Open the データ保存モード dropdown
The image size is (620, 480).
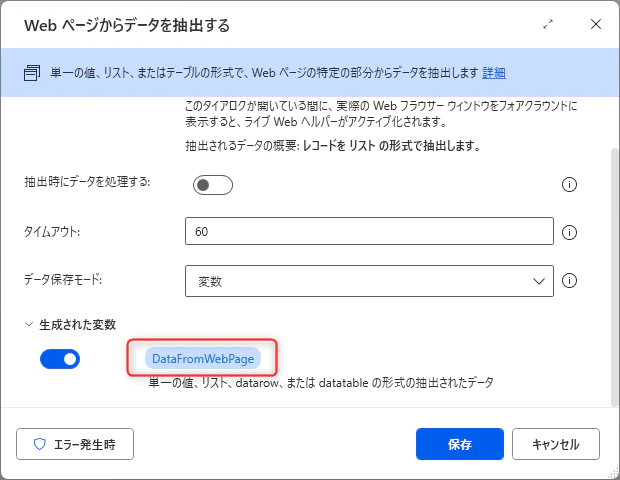(x=369, y=281)
